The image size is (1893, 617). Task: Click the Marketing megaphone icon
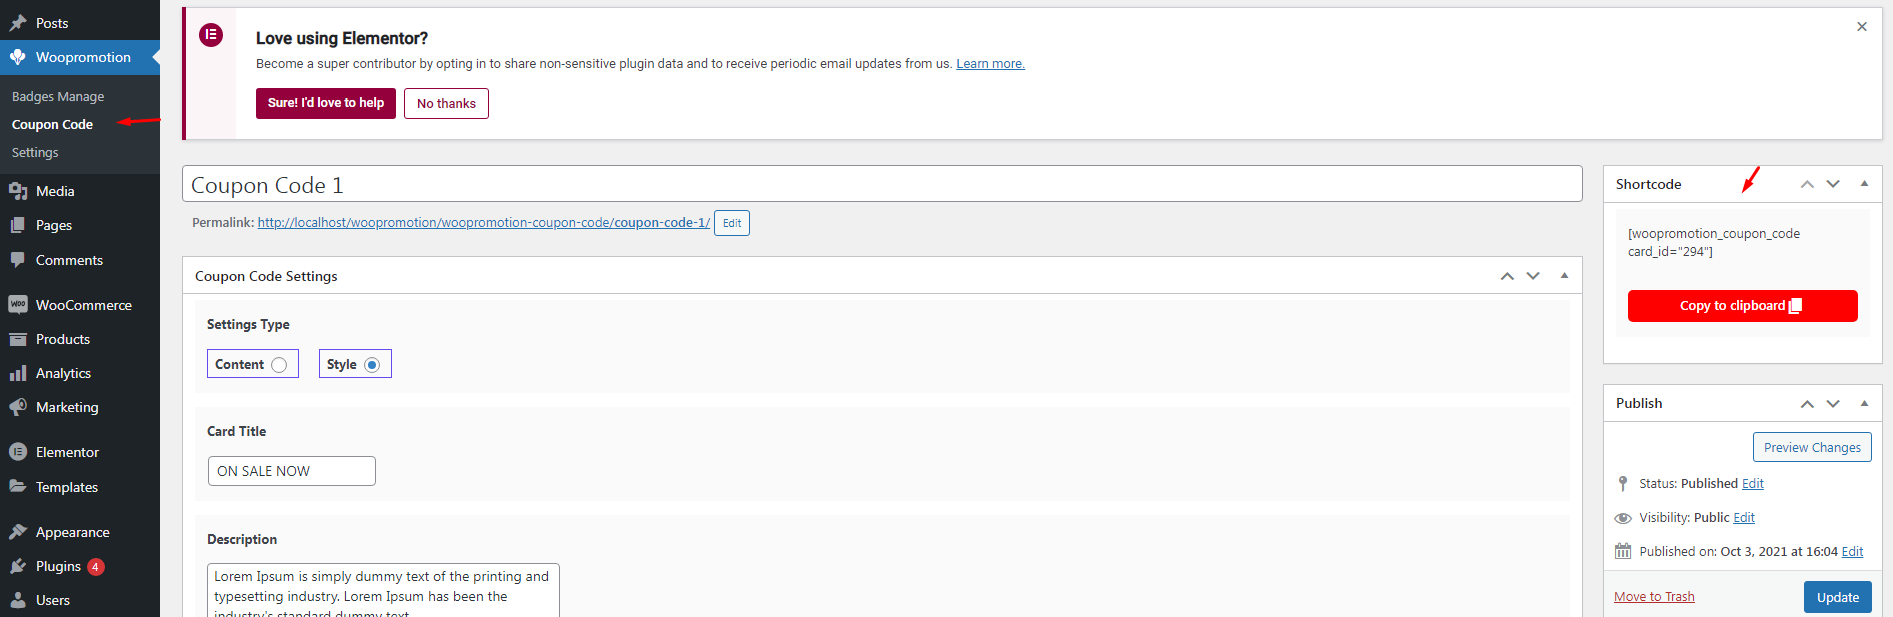pos(18,407)
